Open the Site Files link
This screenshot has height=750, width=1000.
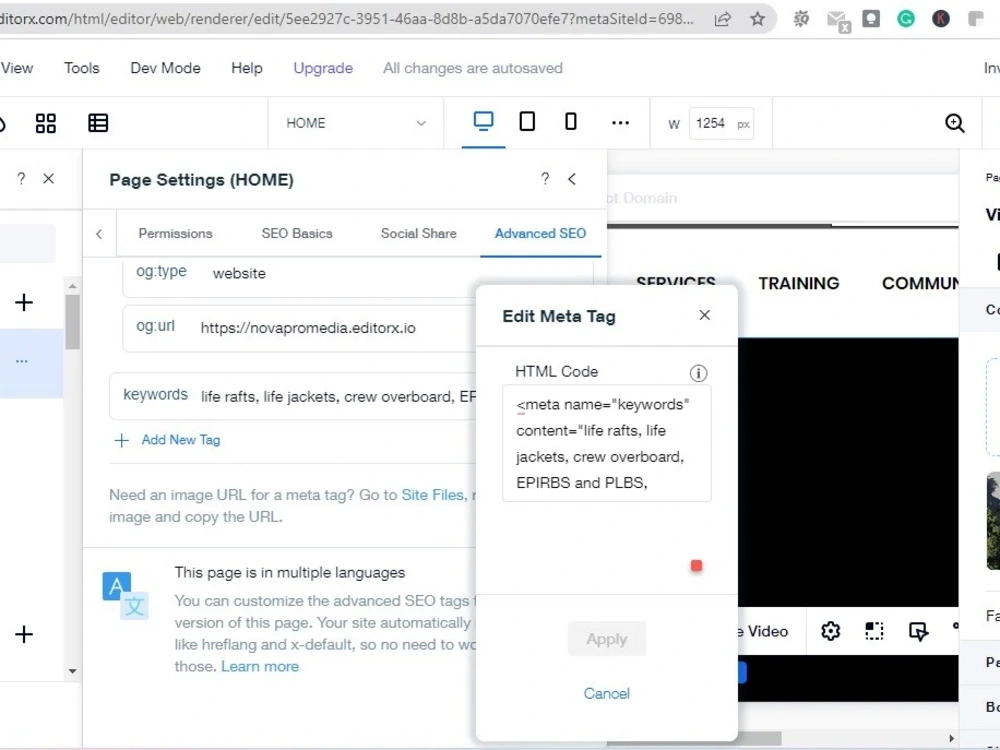[x=432, y=495]
